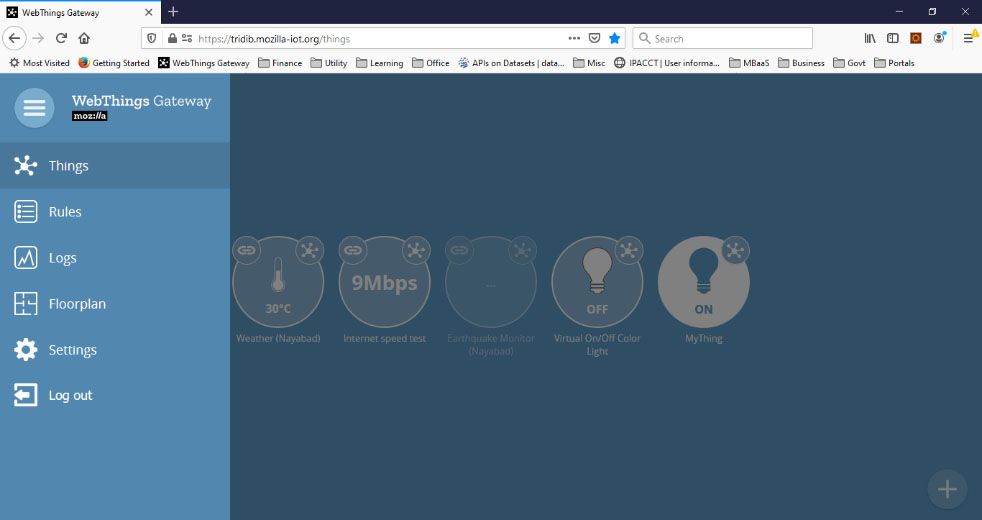Open Getting Started bookmark
The image size is (982, 520).
tap(114, 63)
